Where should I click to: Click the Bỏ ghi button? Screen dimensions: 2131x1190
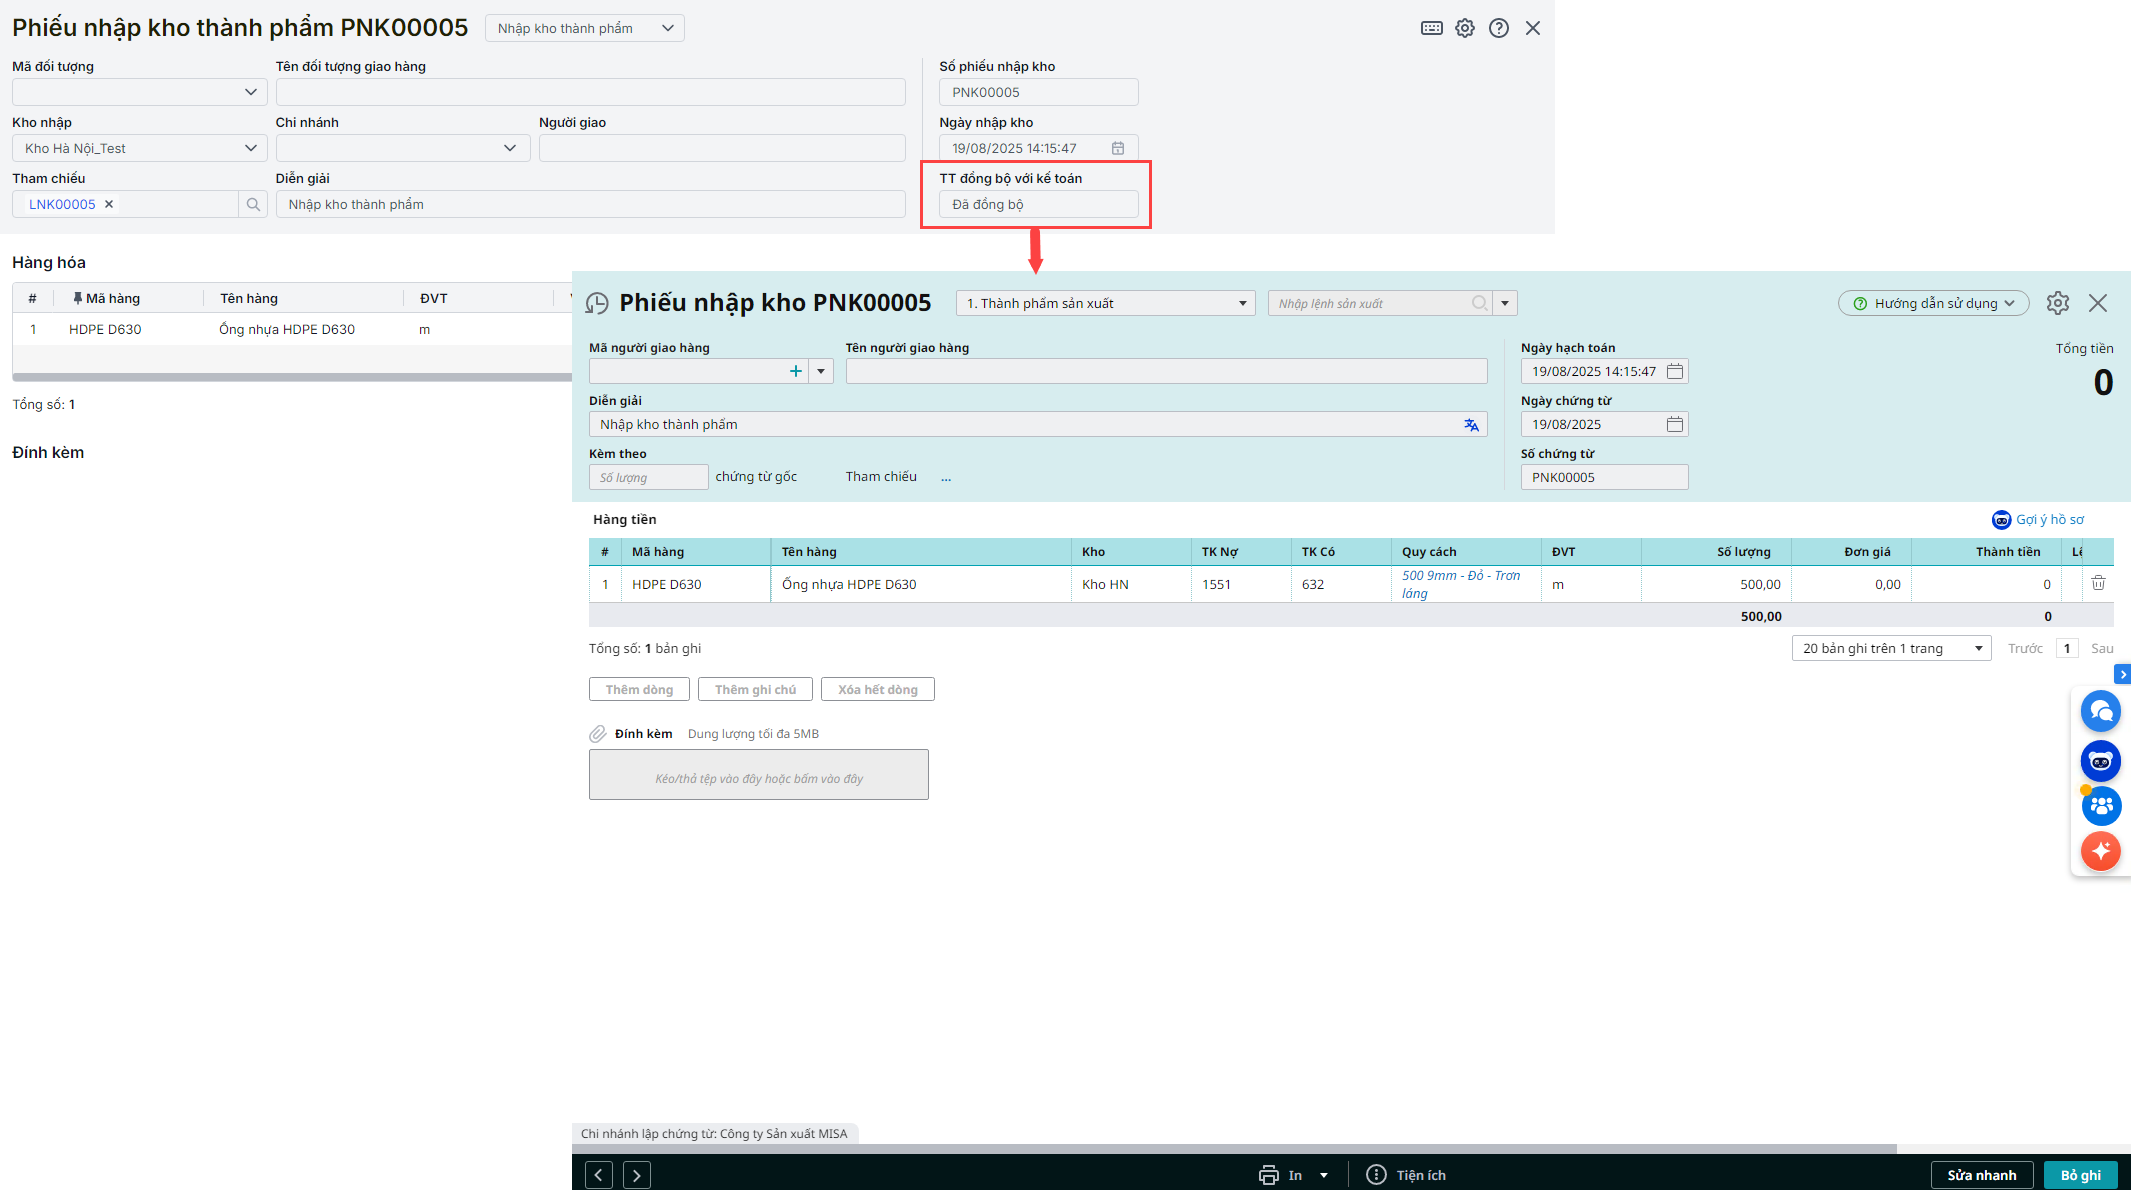(2080, 1175)
